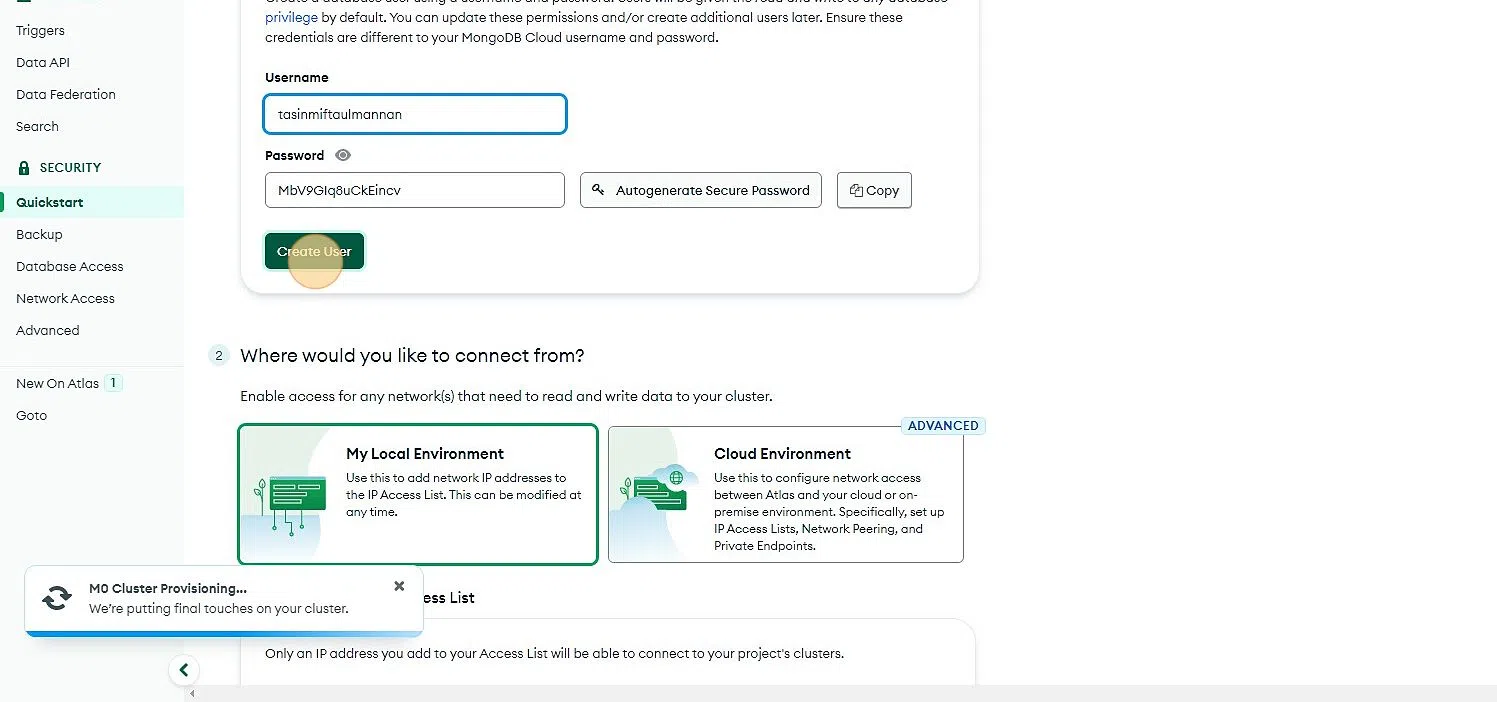Viewport: 1497px width, 702px height.
Task: Click the horizontal scrollbar left arrow
Action: [x=192, y=694]
